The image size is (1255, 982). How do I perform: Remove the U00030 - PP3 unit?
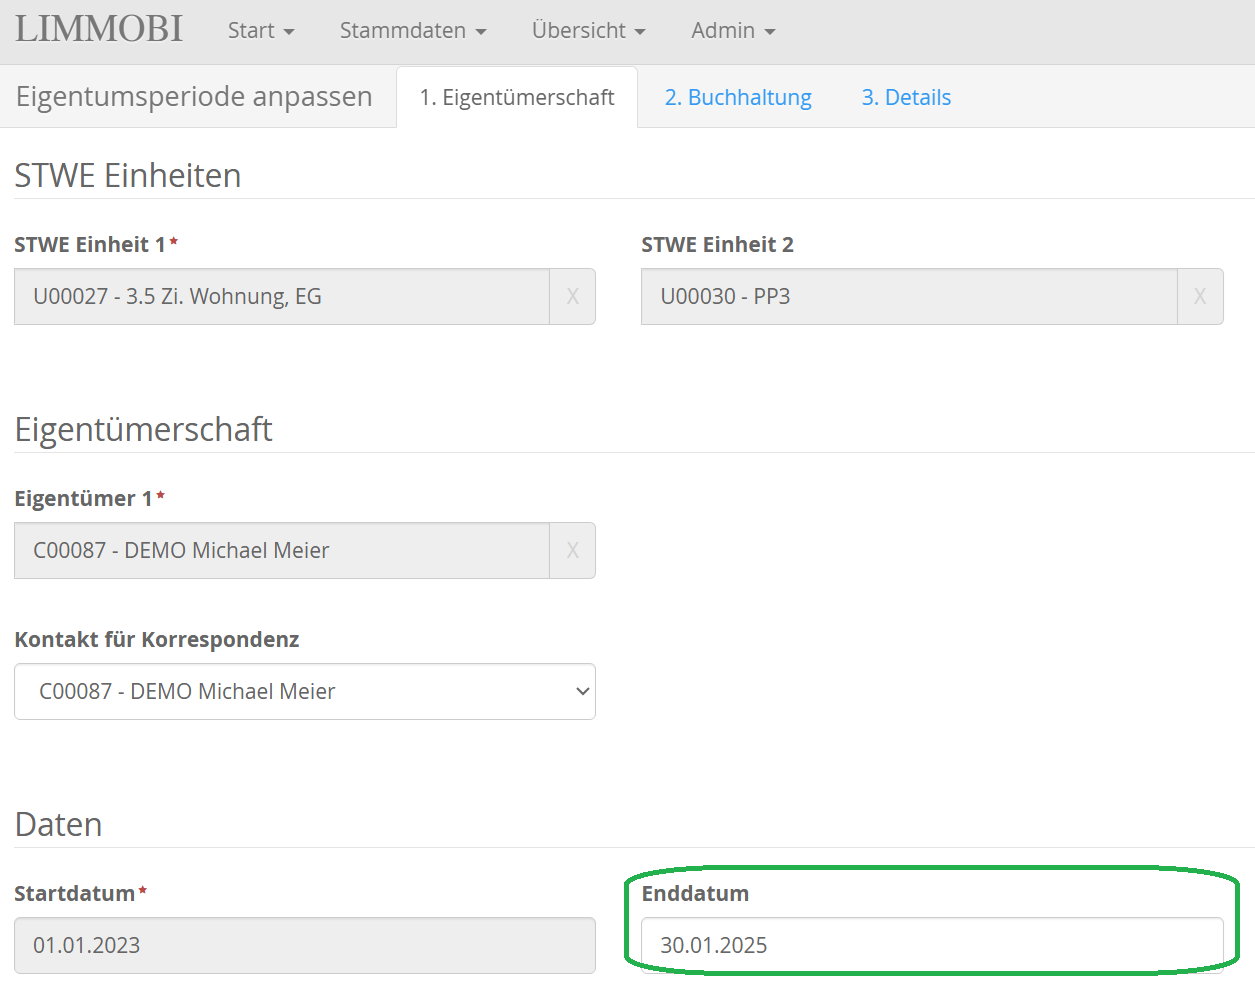tap(1199, 297)
